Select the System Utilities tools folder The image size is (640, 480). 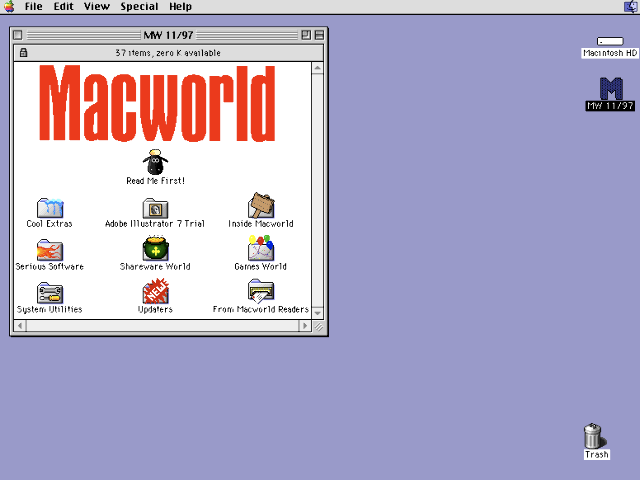(x=50, y=293)
